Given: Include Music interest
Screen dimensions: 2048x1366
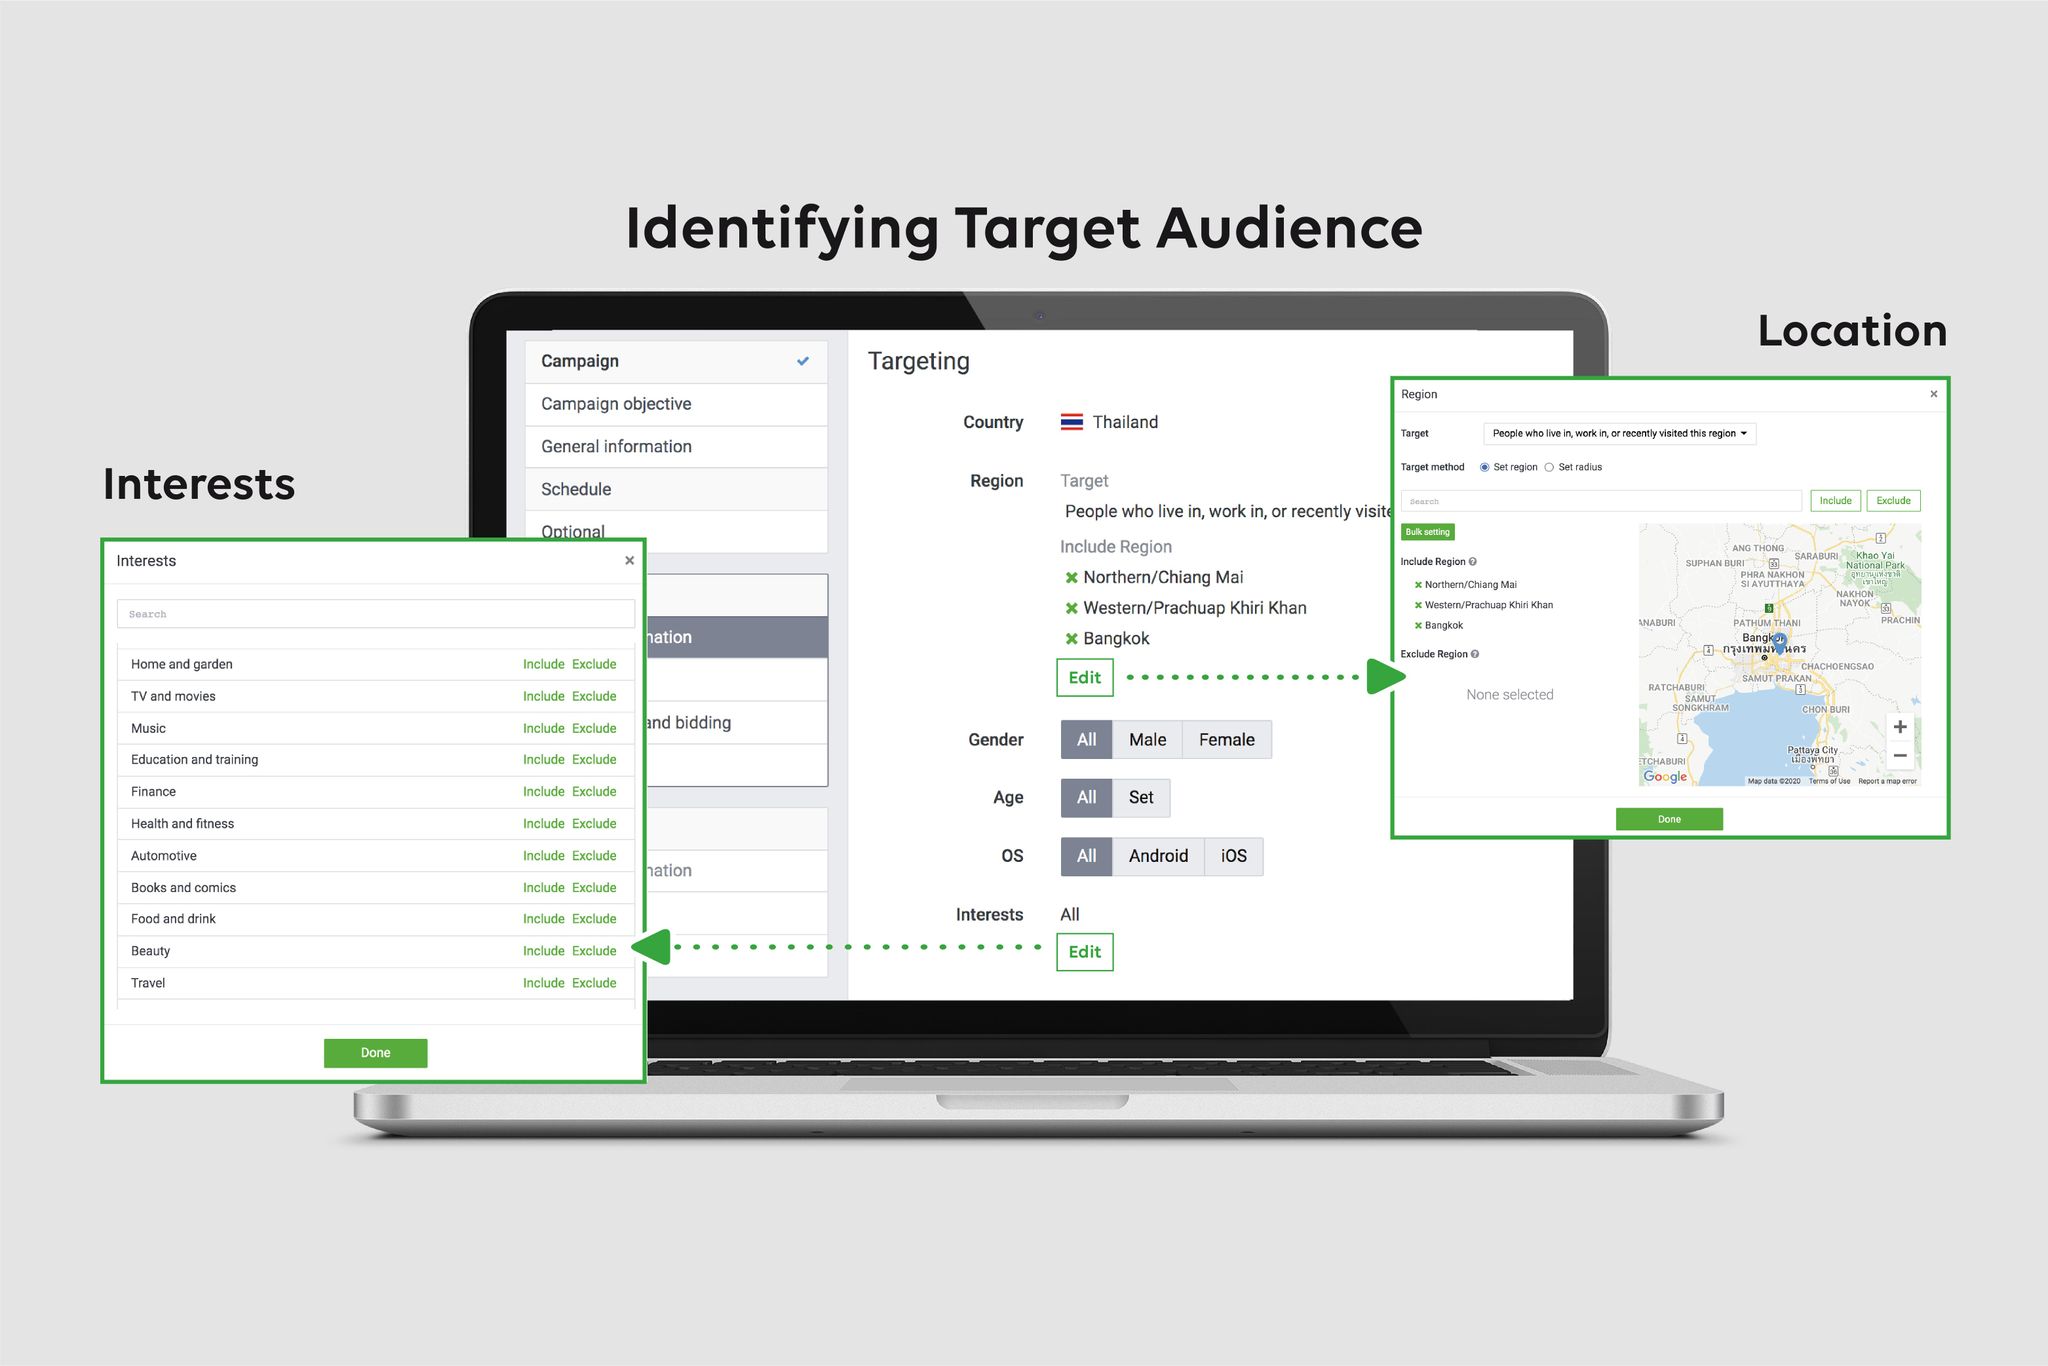Looking at the screenshot, I should [544, 728].
